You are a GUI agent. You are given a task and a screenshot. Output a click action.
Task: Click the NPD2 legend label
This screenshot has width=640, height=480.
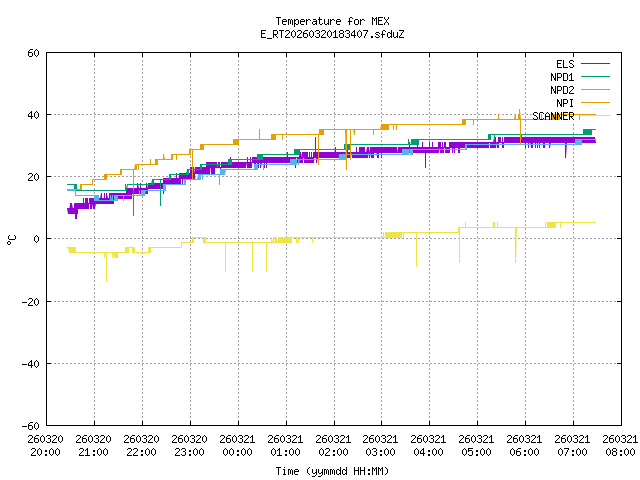[562, 90]
